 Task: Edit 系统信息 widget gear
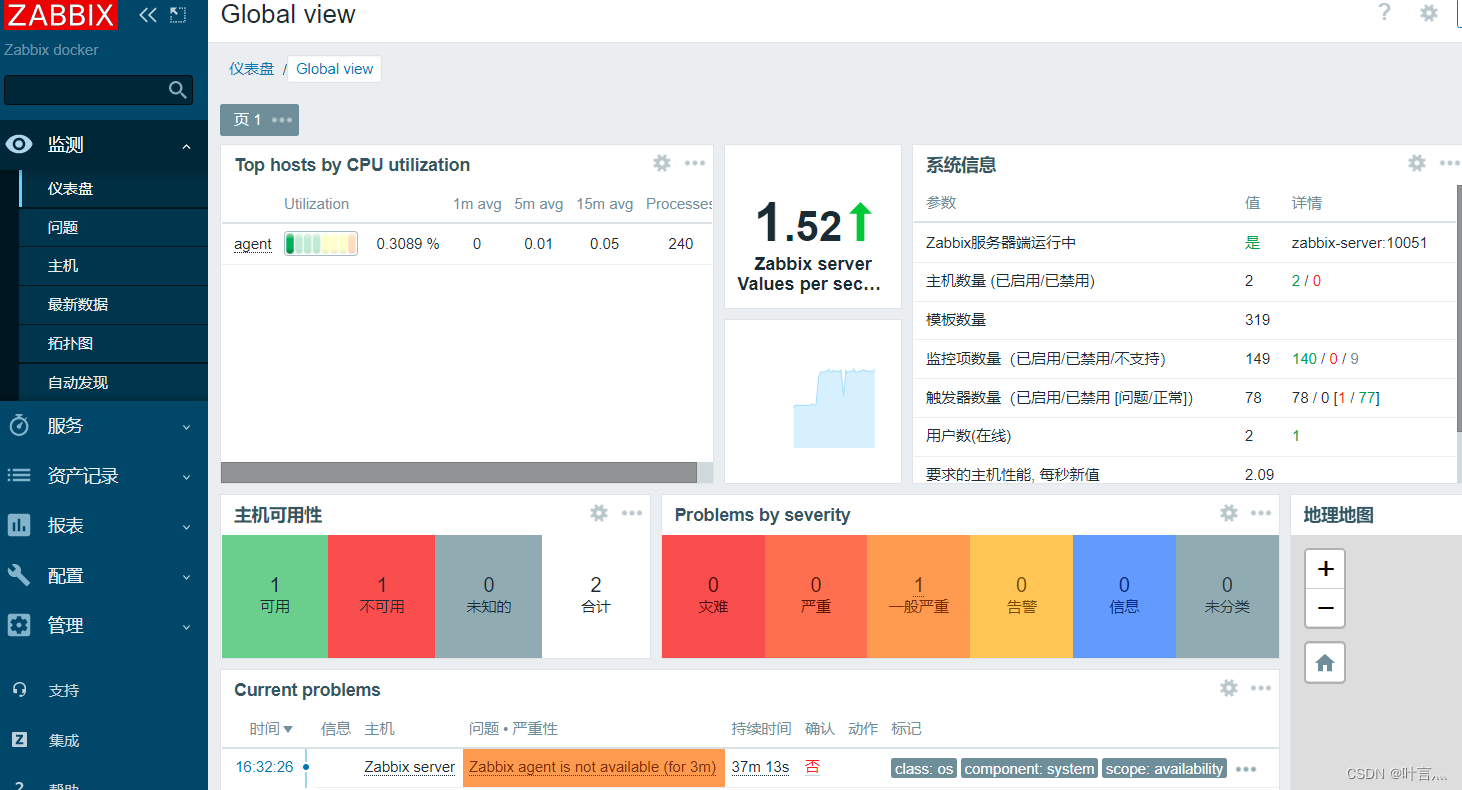[x=1417, y=163]
